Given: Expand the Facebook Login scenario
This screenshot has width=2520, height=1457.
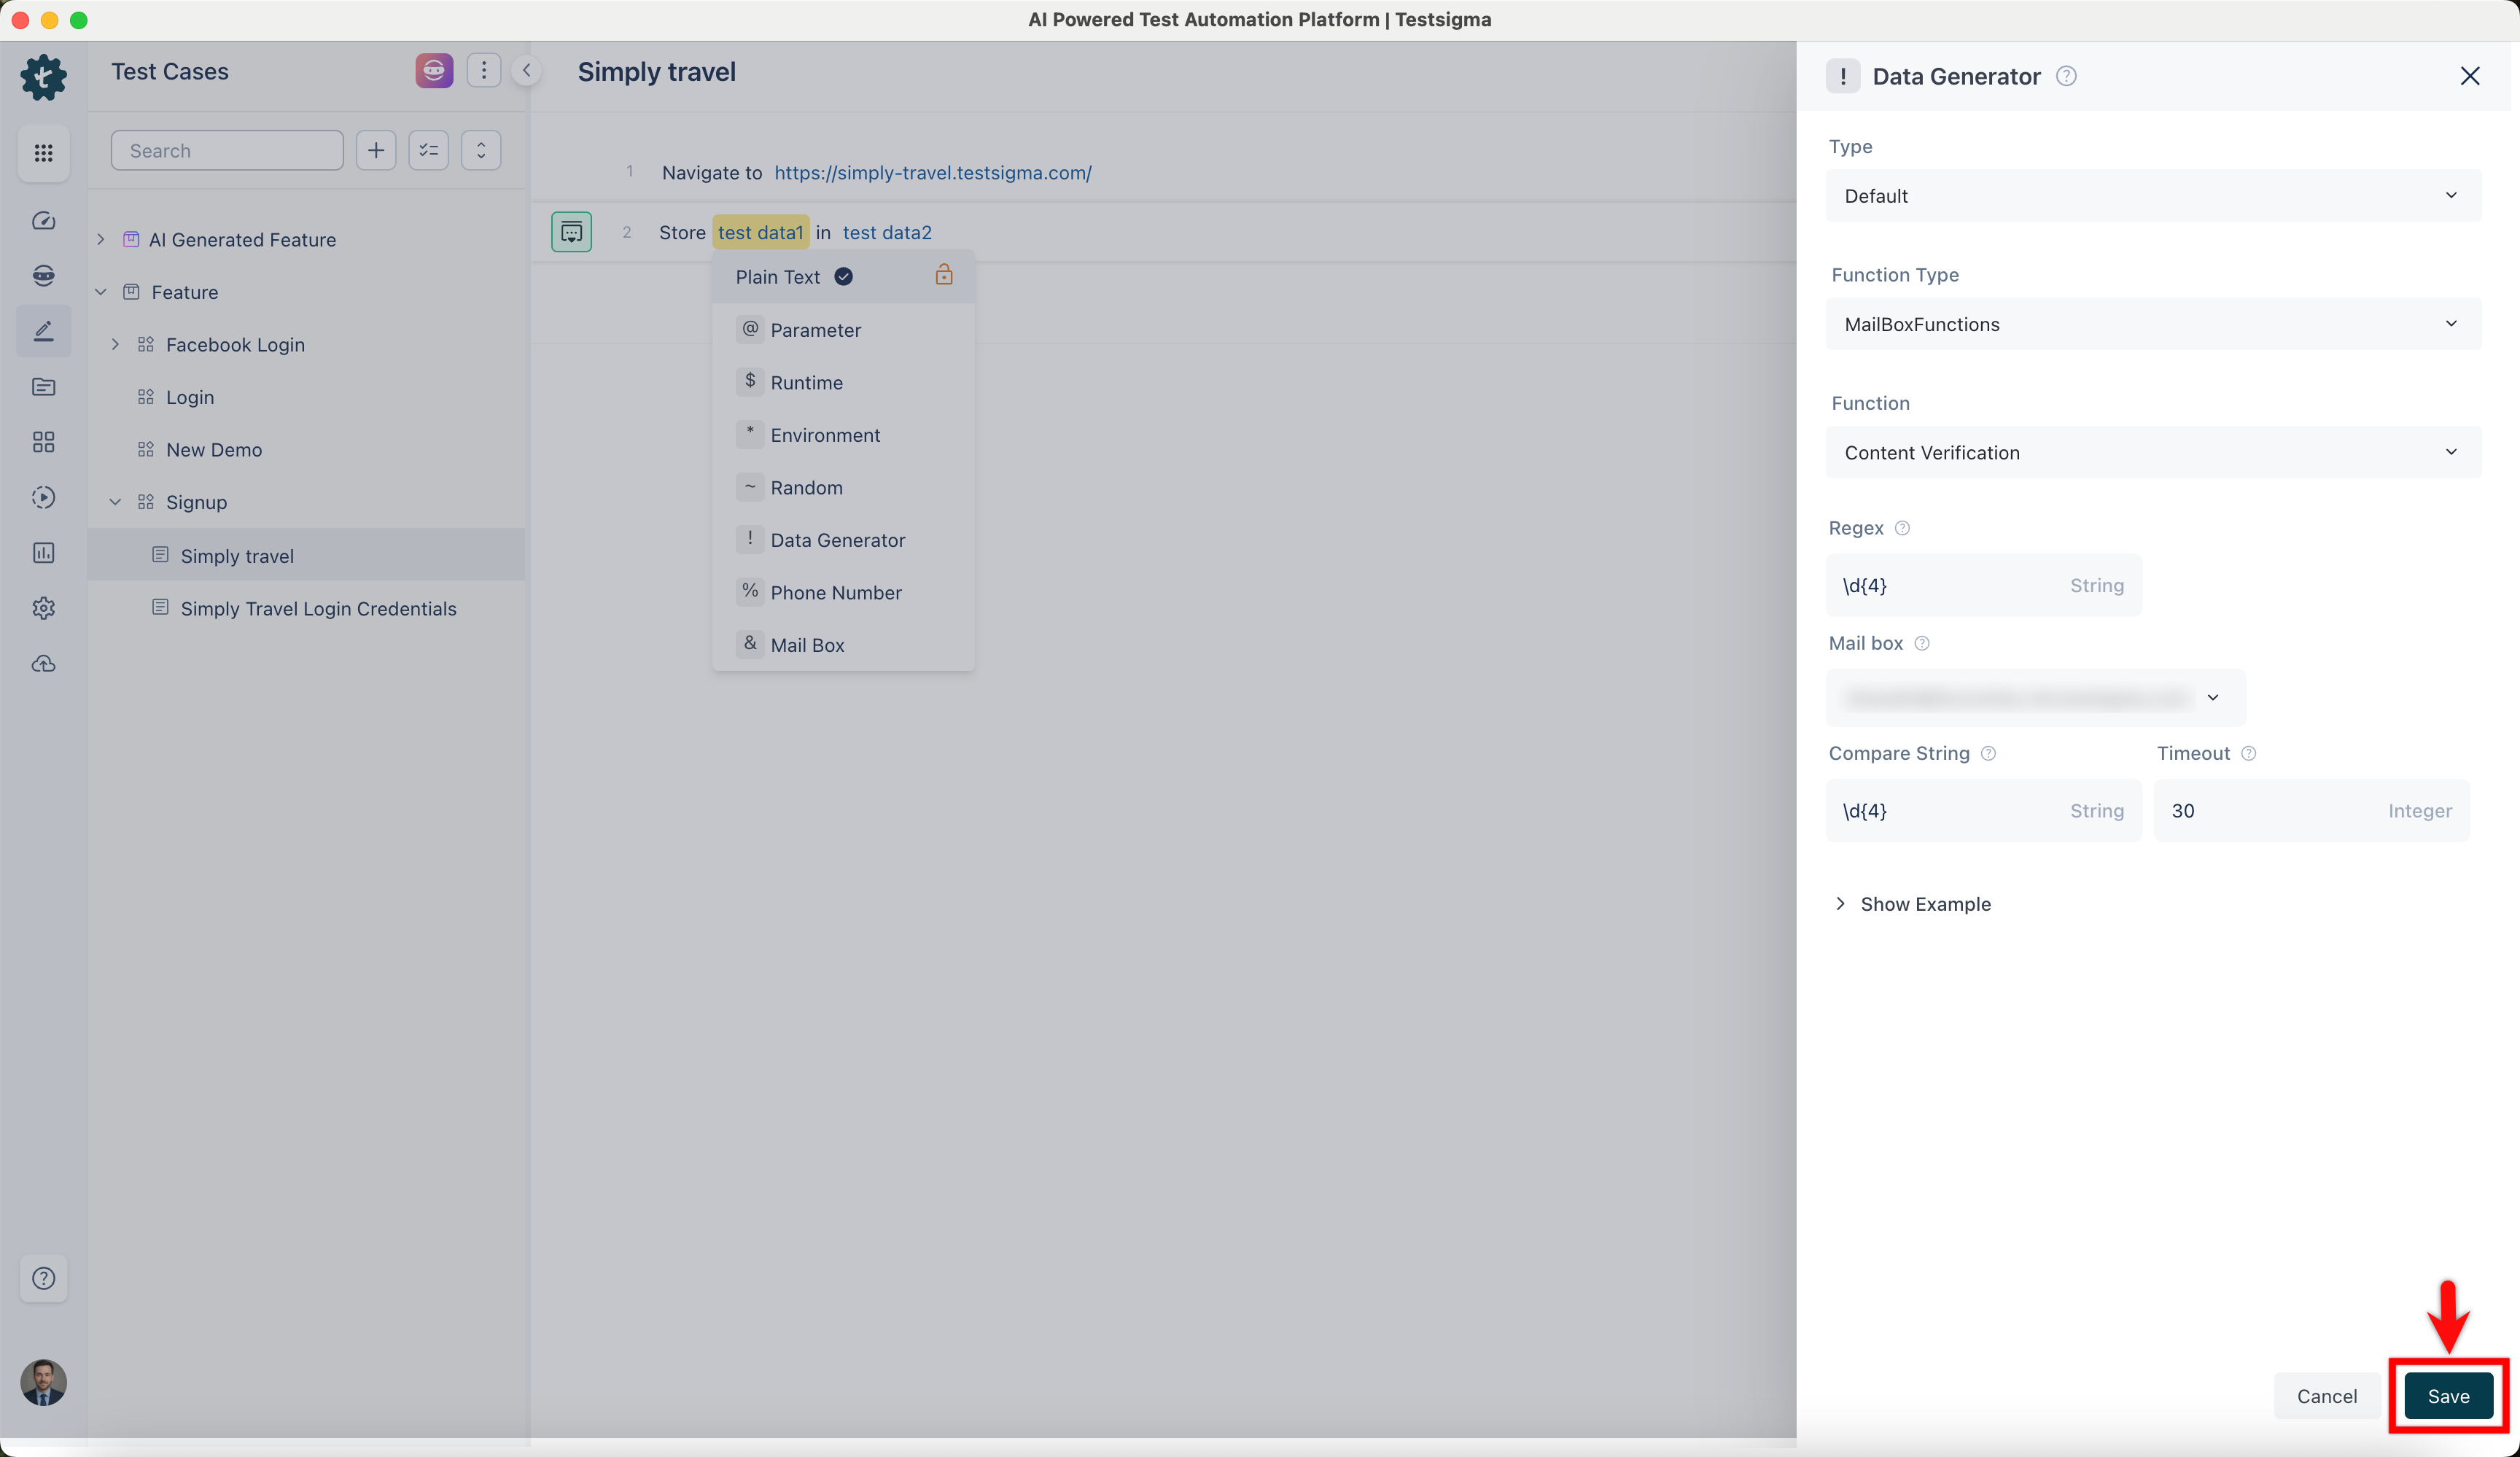Looking at the screenshot, I should pyautogui.click(x=115, y=344).
